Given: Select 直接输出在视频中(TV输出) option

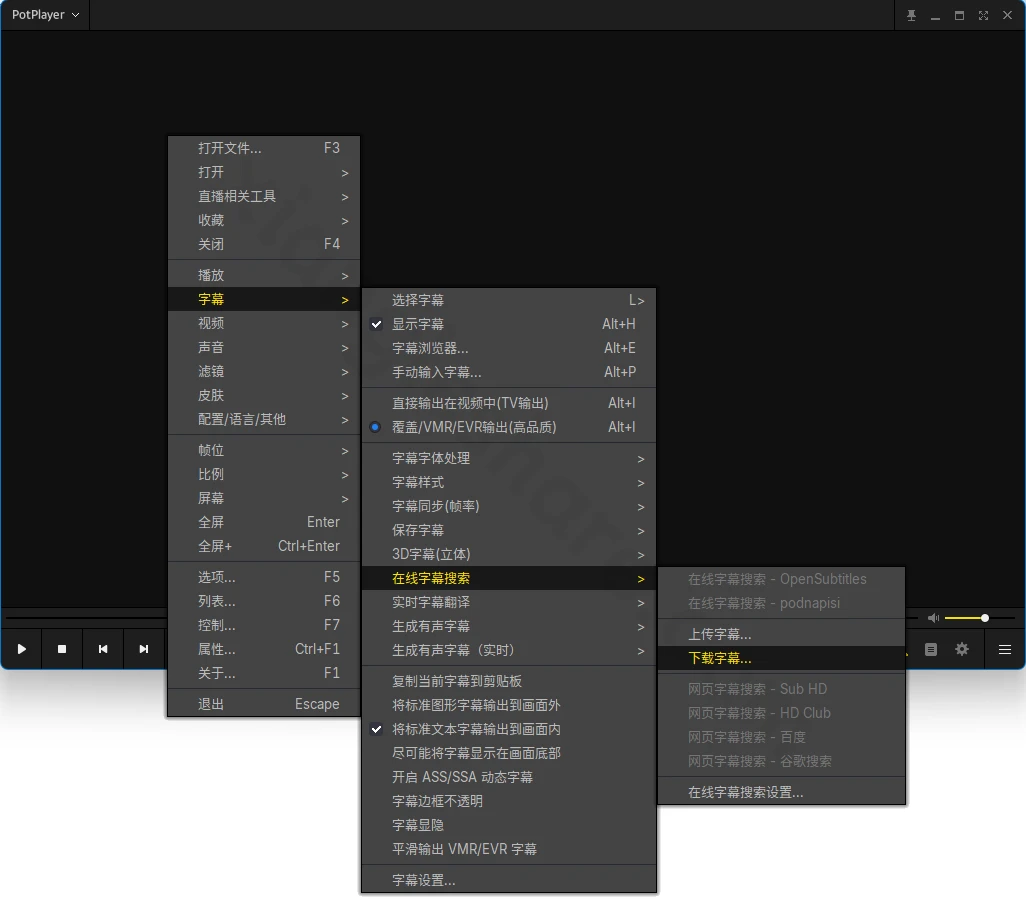Looking at the screenshot, I should 508,403.
